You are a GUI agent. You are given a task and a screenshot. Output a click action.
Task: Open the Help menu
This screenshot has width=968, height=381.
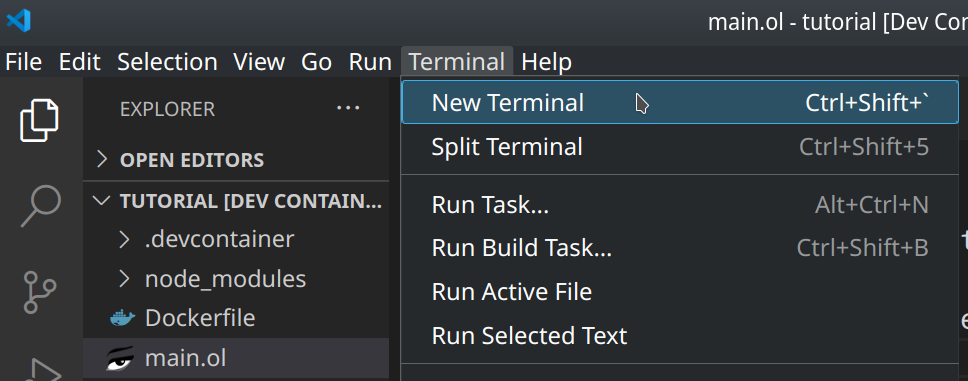click(x=546, y=62)
